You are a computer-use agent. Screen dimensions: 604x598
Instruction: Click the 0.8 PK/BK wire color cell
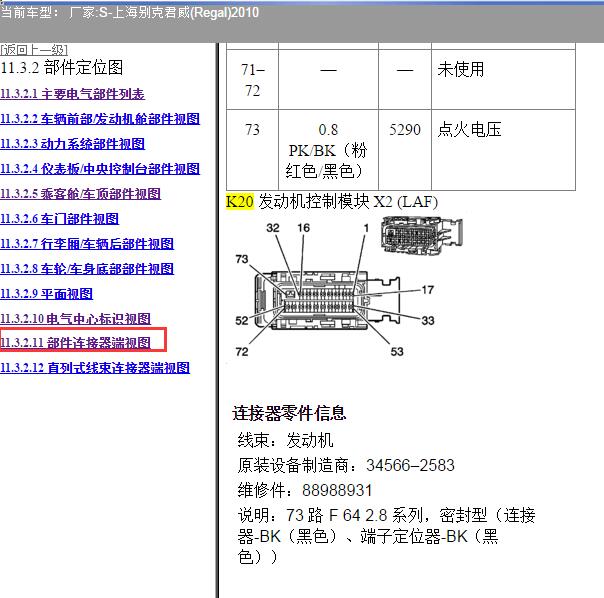328,150
